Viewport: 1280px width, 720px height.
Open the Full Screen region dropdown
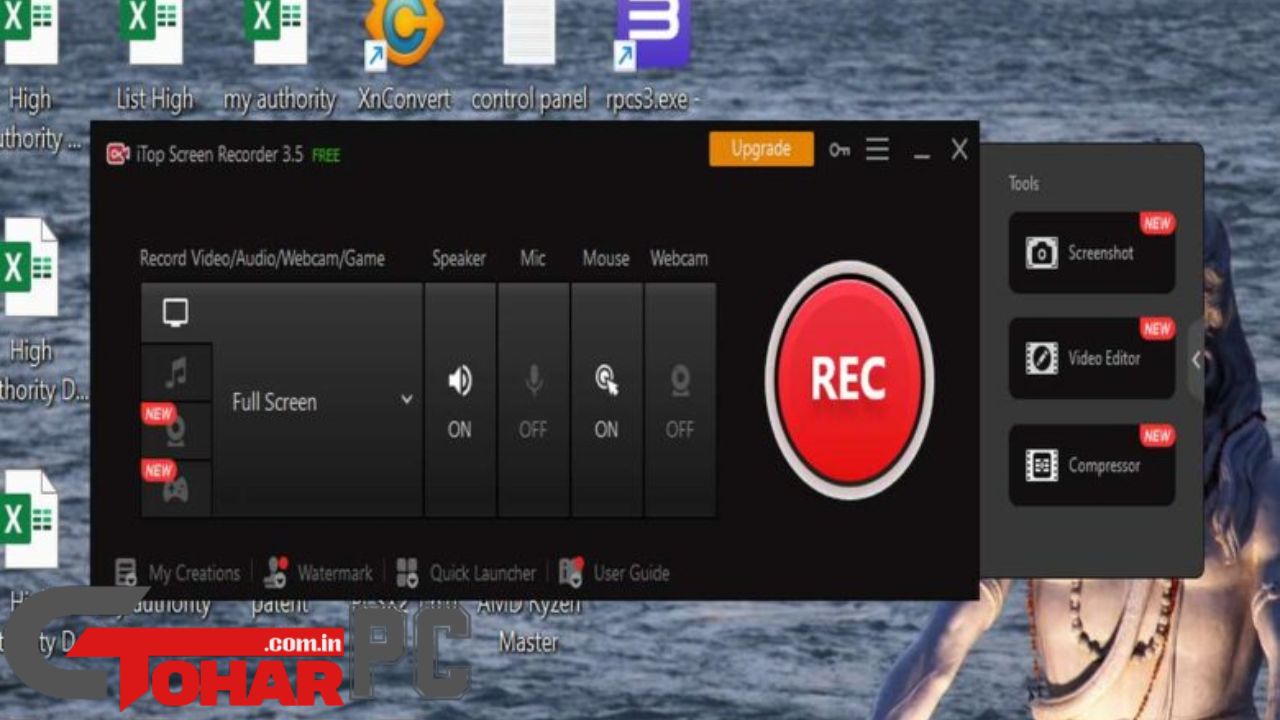[318, 401]
